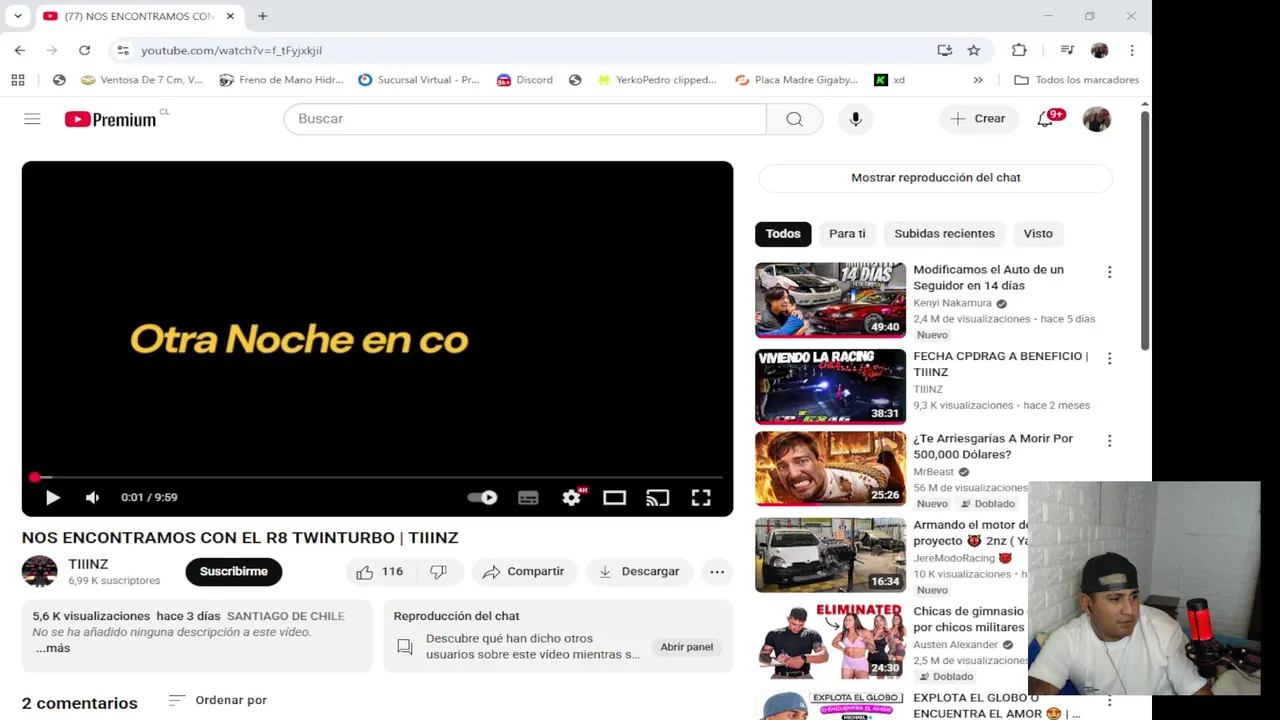Image resolution: width=1280 pixels, height=720 pixels.
Task: Go to the YouTube Premium home logo
Action: point(111,119)
